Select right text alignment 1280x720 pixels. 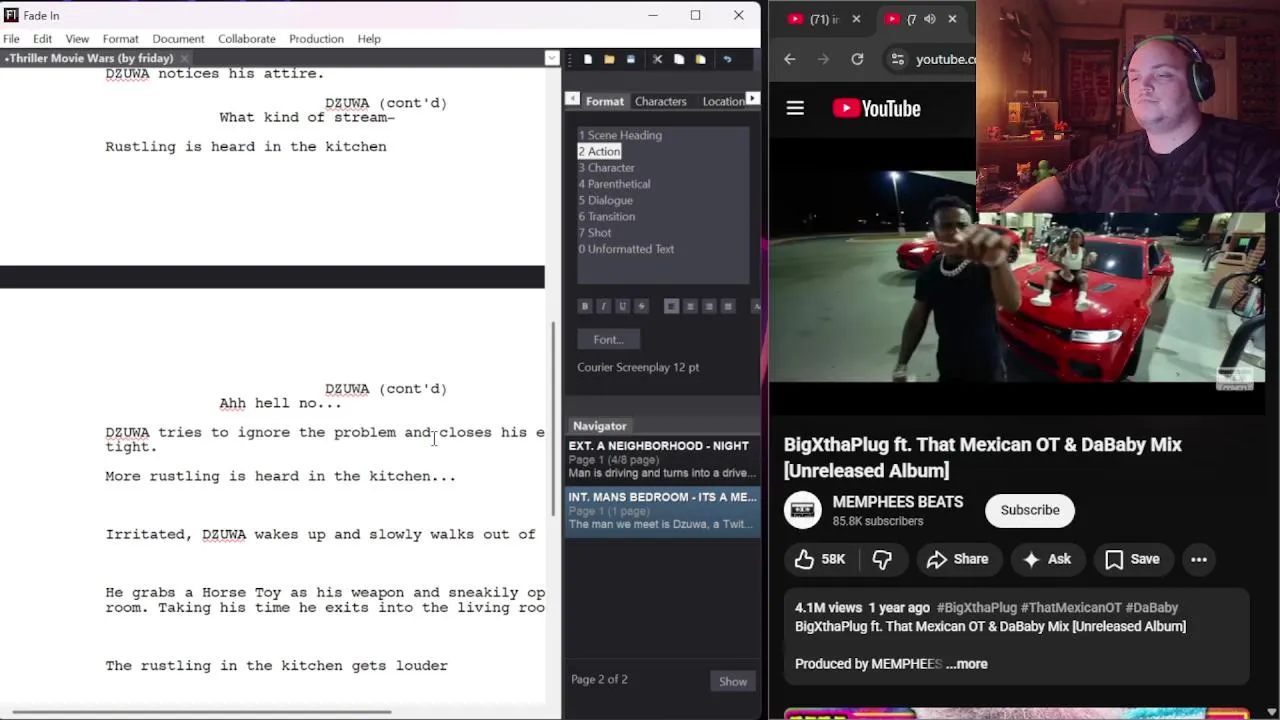(709, 306)
